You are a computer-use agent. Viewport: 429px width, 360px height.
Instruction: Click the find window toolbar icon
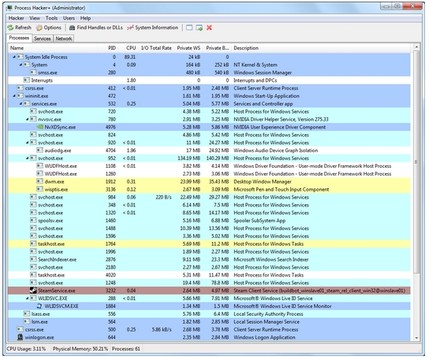pyautogui.click(x=189, y=28)
